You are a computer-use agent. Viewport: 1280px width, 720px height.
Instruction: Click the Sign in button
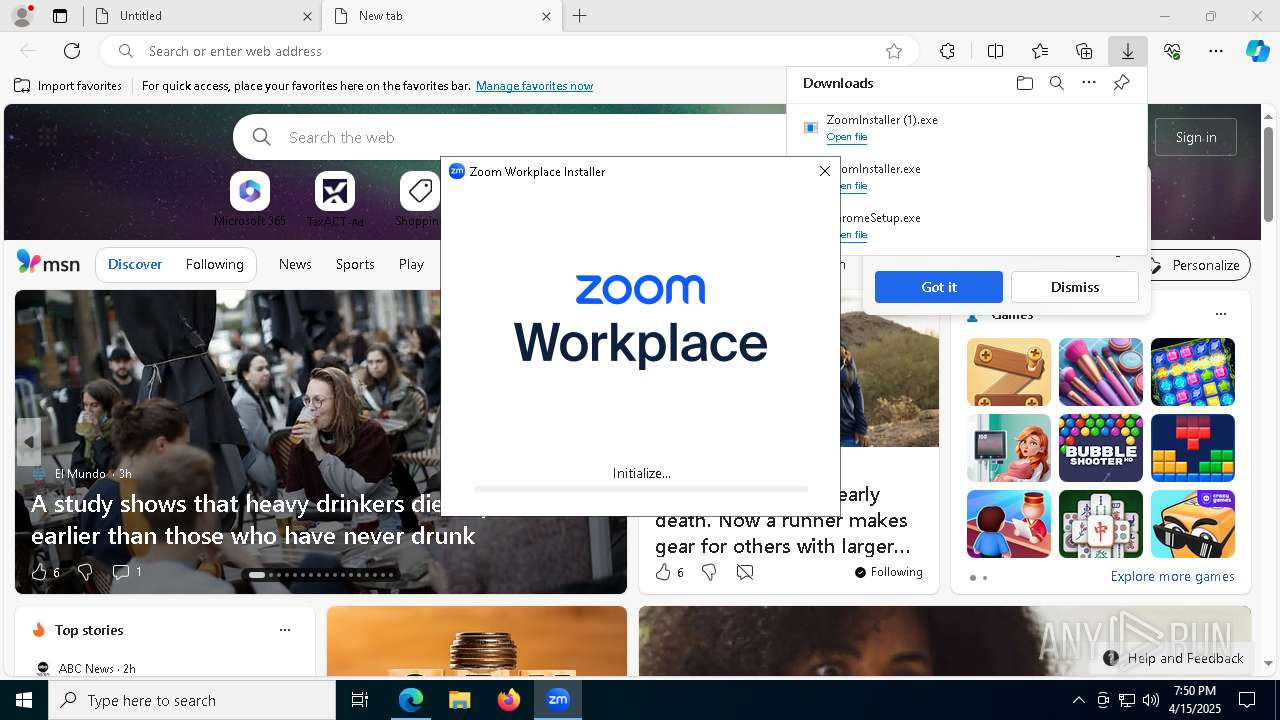click(x=1196, y=137)
